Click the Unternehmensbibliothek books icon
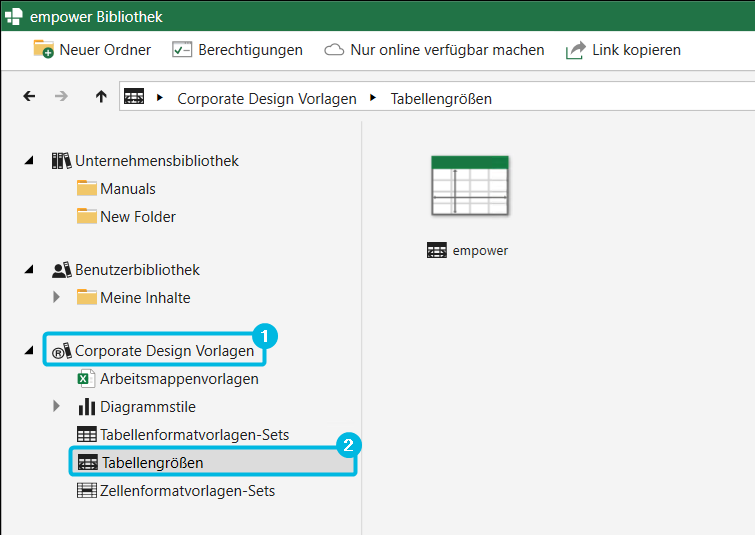This screenshot has width=755, height=535. pos(62,161)
